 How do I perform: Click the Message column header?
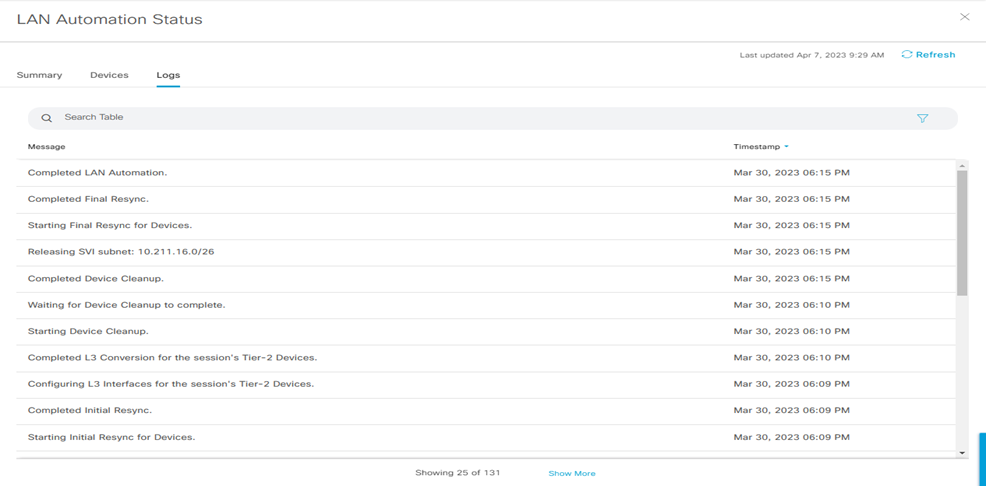click(x=46, y=147)
